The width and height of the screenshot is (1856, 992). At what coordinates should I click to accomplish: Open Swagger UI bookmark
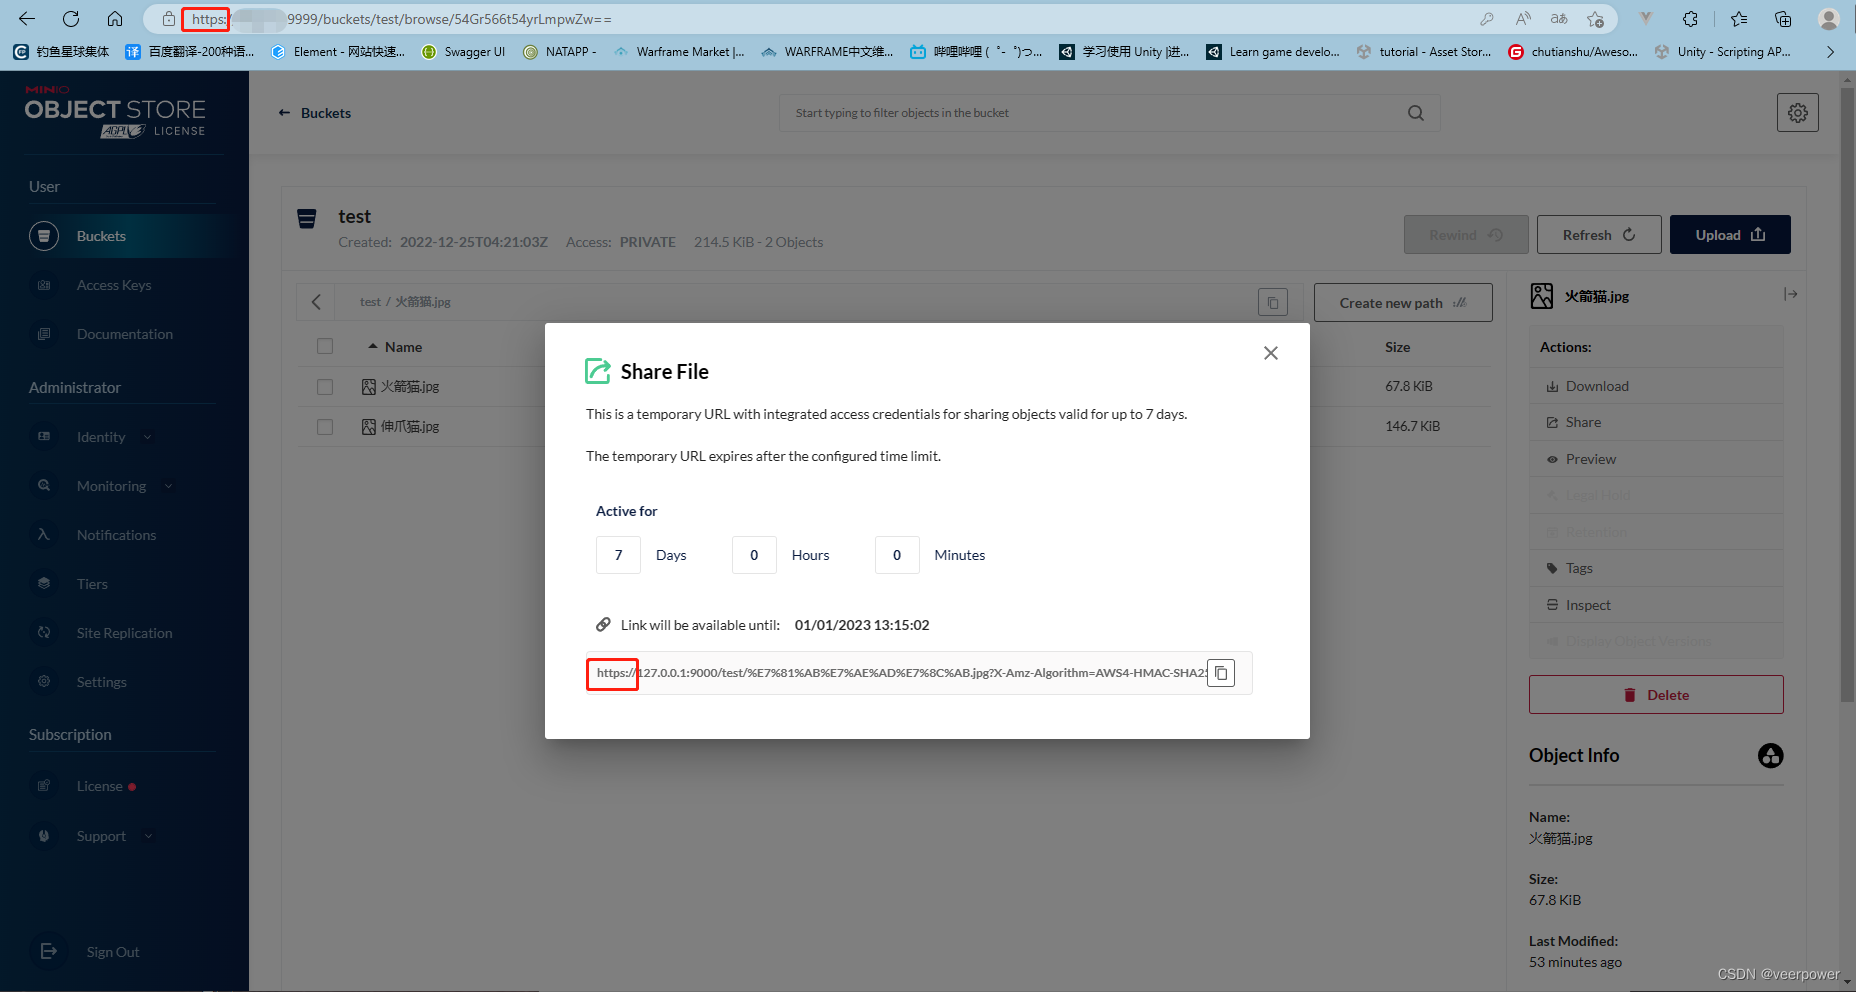tap(463, 52)
